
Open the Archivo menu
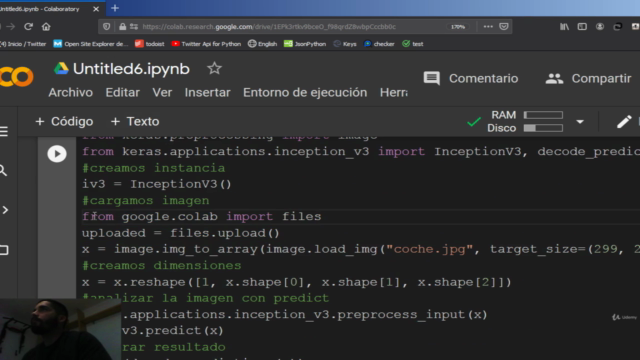click(71, 93)
